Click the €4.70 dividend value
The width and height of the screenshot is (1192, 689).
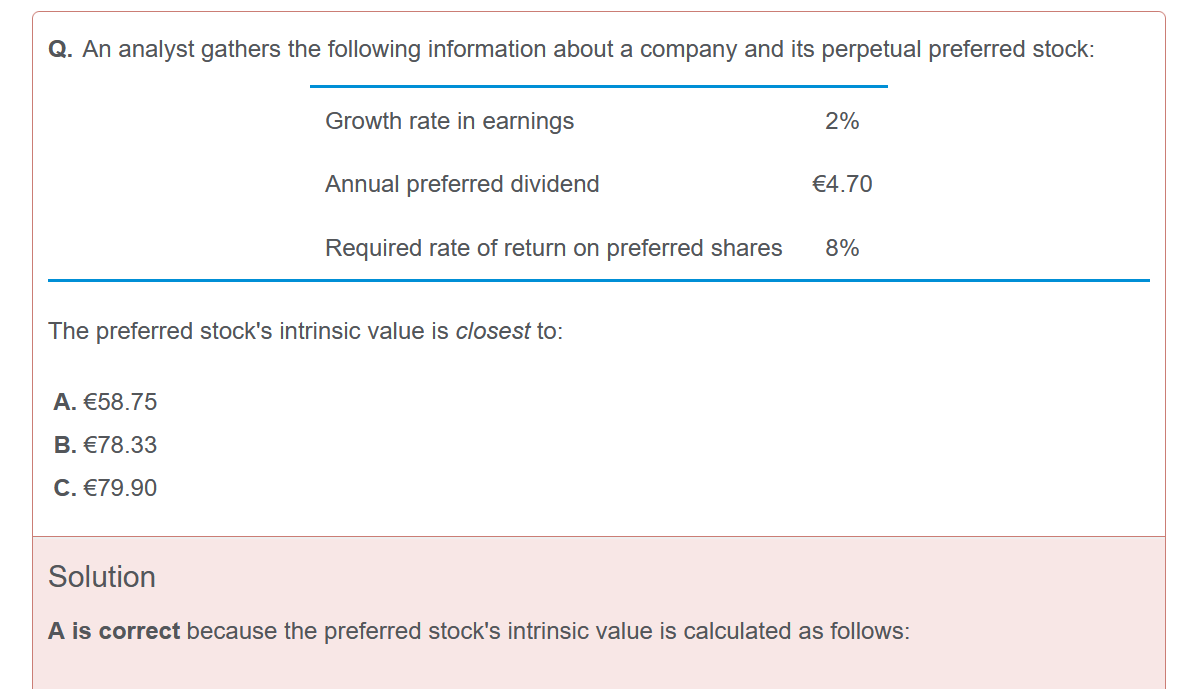click(842, 184)
